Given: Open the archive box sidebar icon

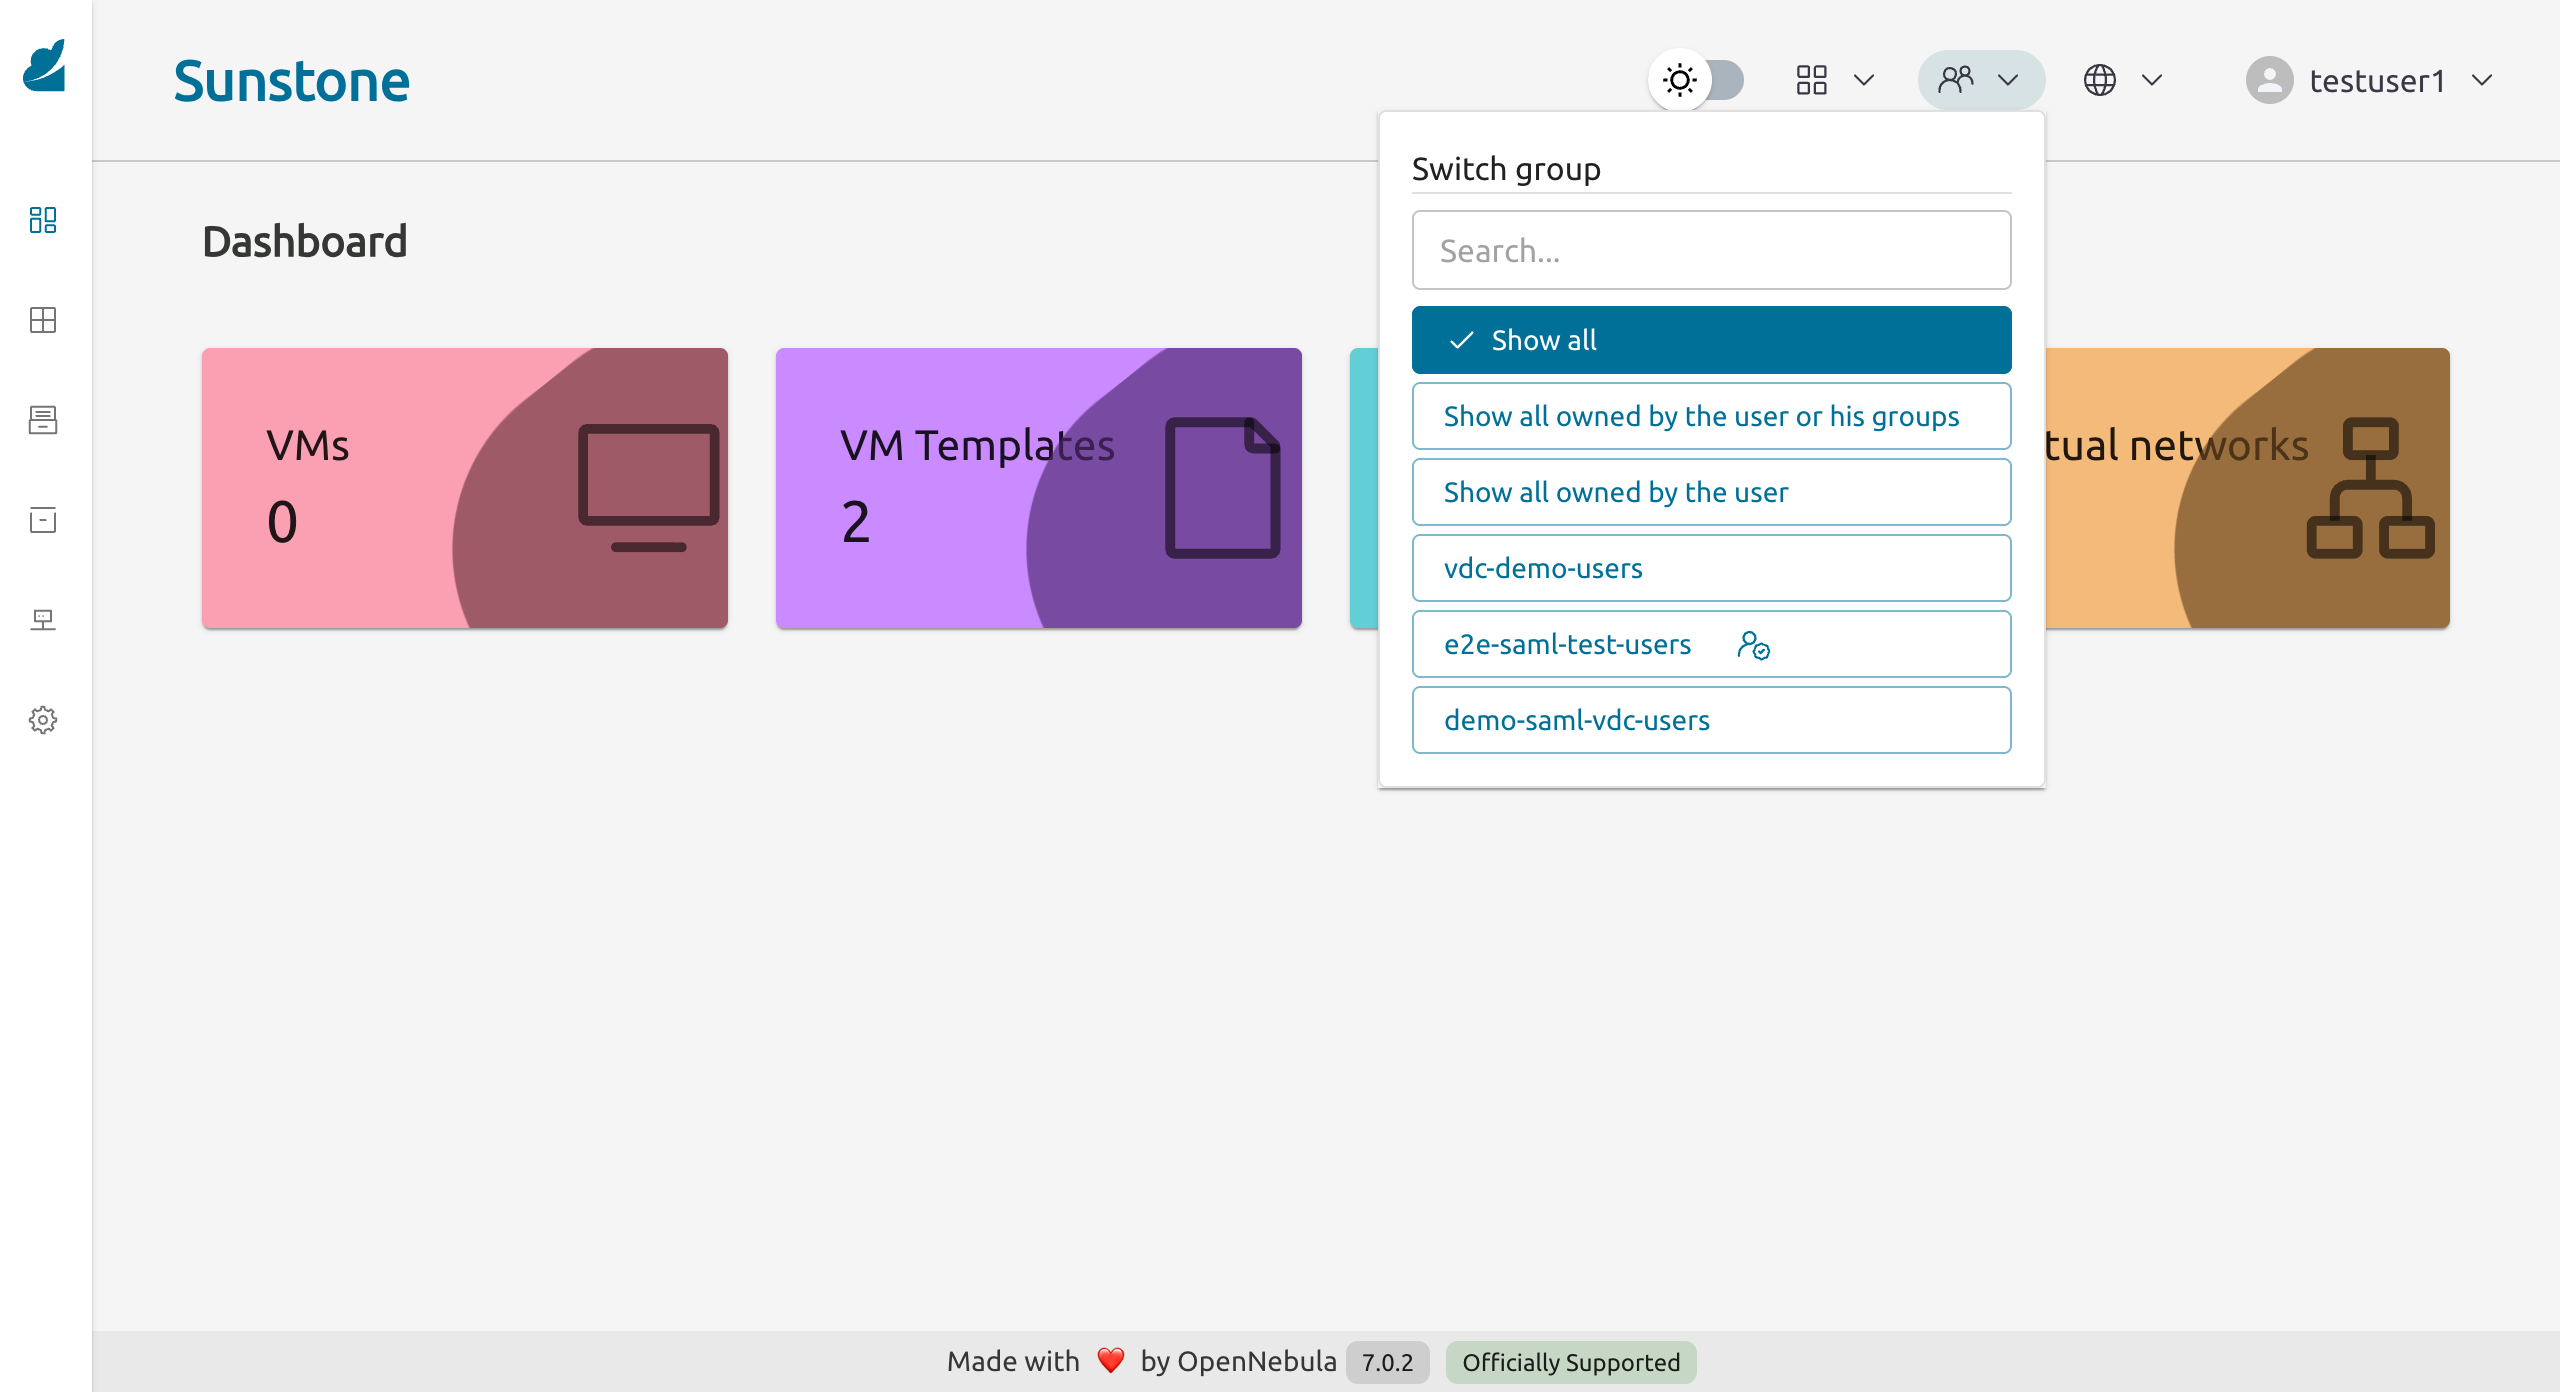Looking at the screenshot, I should [43, 520].
